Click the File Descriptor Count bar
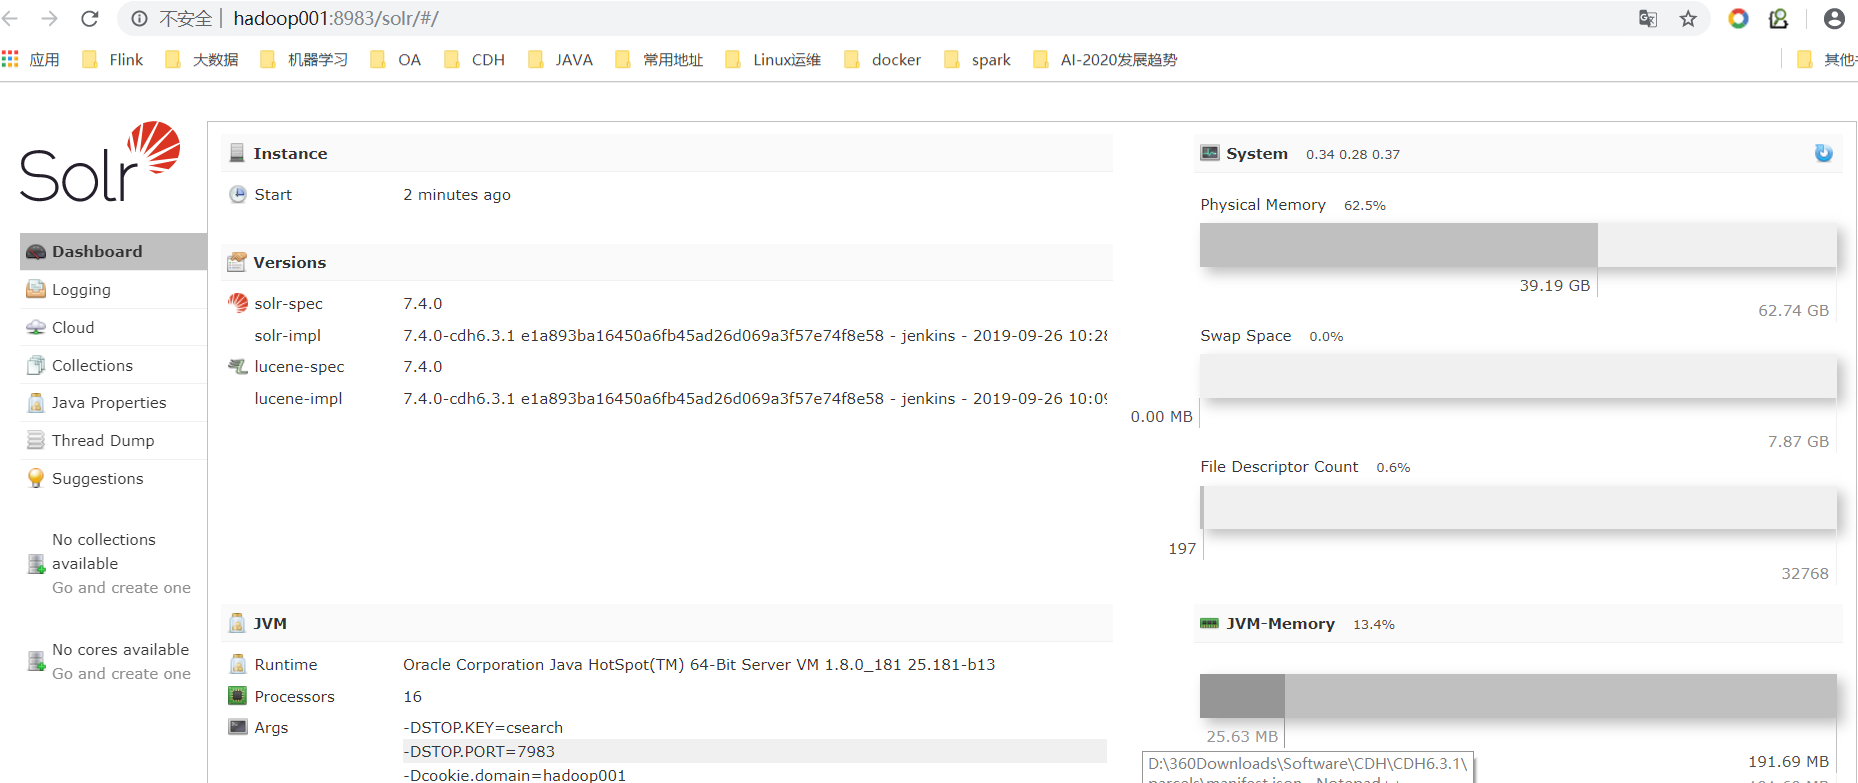Screen dimensions: 1858x783 click(x=1518, y=507)
